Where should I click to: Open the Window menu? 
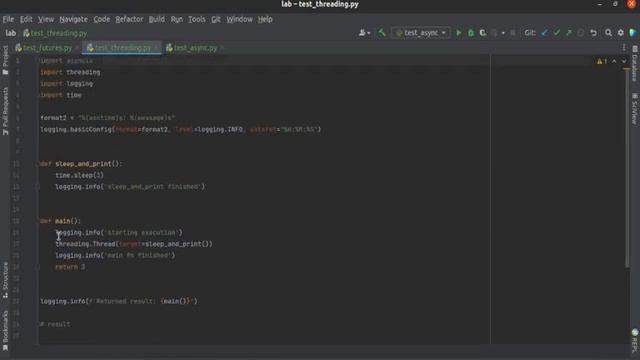240,19
